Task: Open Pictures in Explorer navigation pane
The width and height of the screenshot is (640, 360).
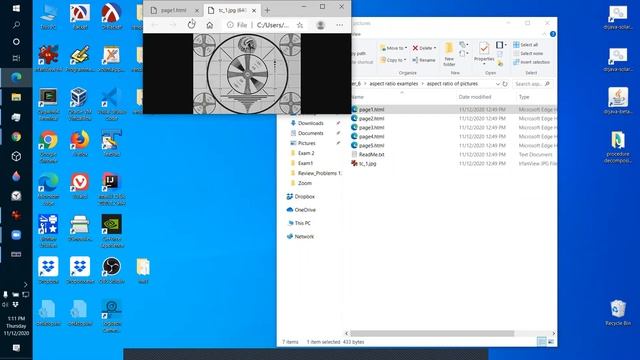Action: click(306, 143)
